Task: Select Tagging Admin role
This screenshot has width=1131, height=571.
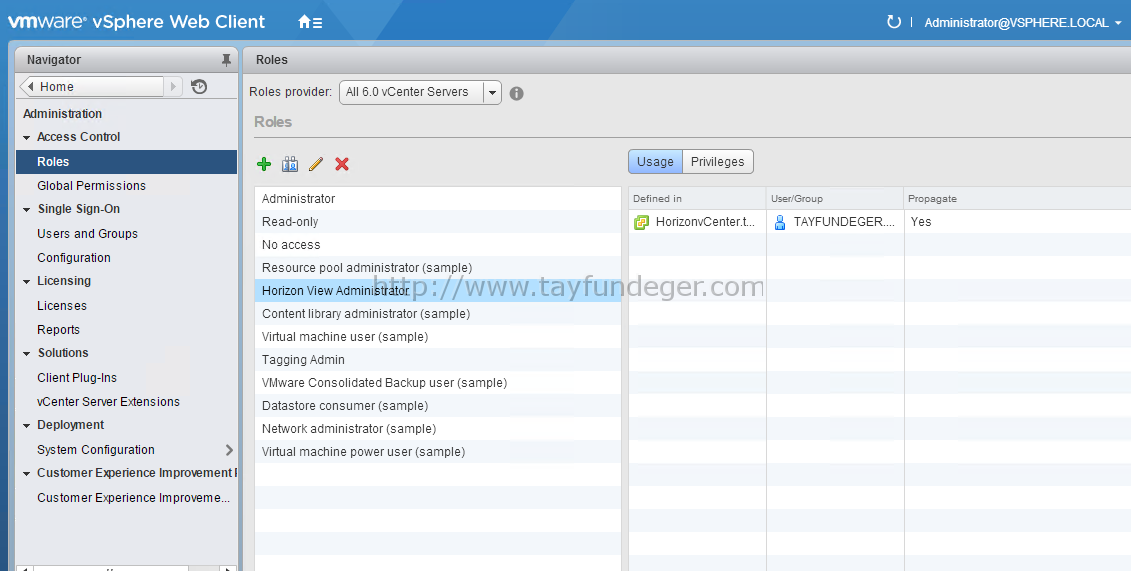Action: coord(438,360)
